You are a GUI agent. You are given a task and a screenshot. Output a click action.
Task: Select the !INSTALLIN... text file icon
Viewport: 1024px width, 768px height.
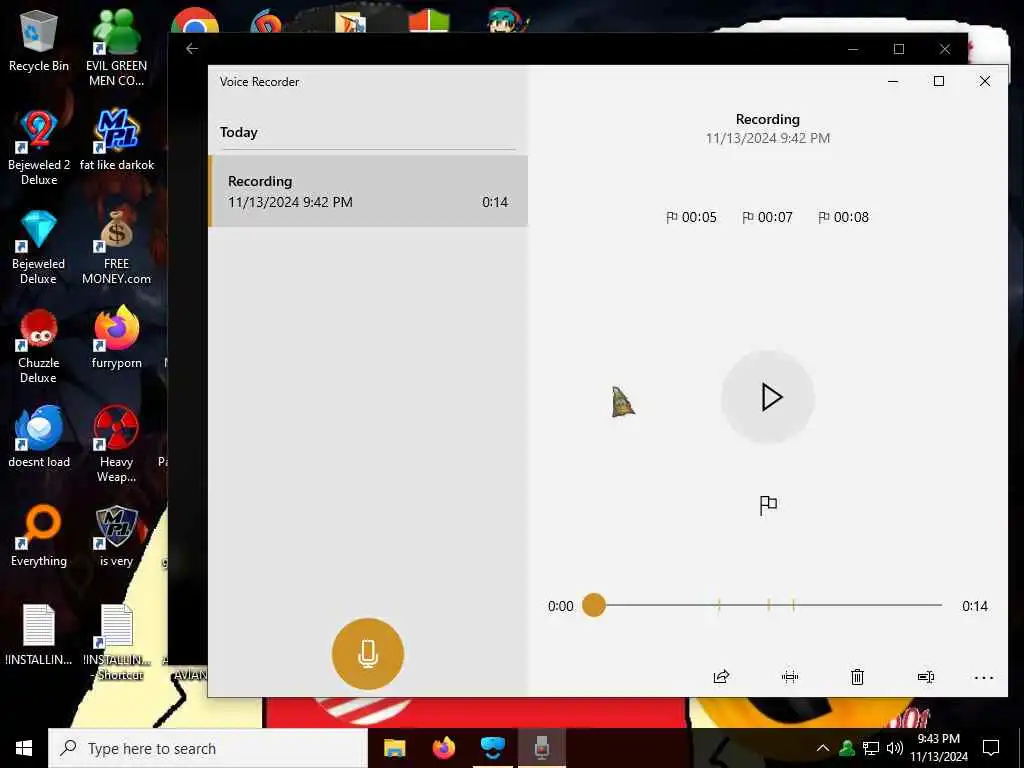(x=39, y=635)
